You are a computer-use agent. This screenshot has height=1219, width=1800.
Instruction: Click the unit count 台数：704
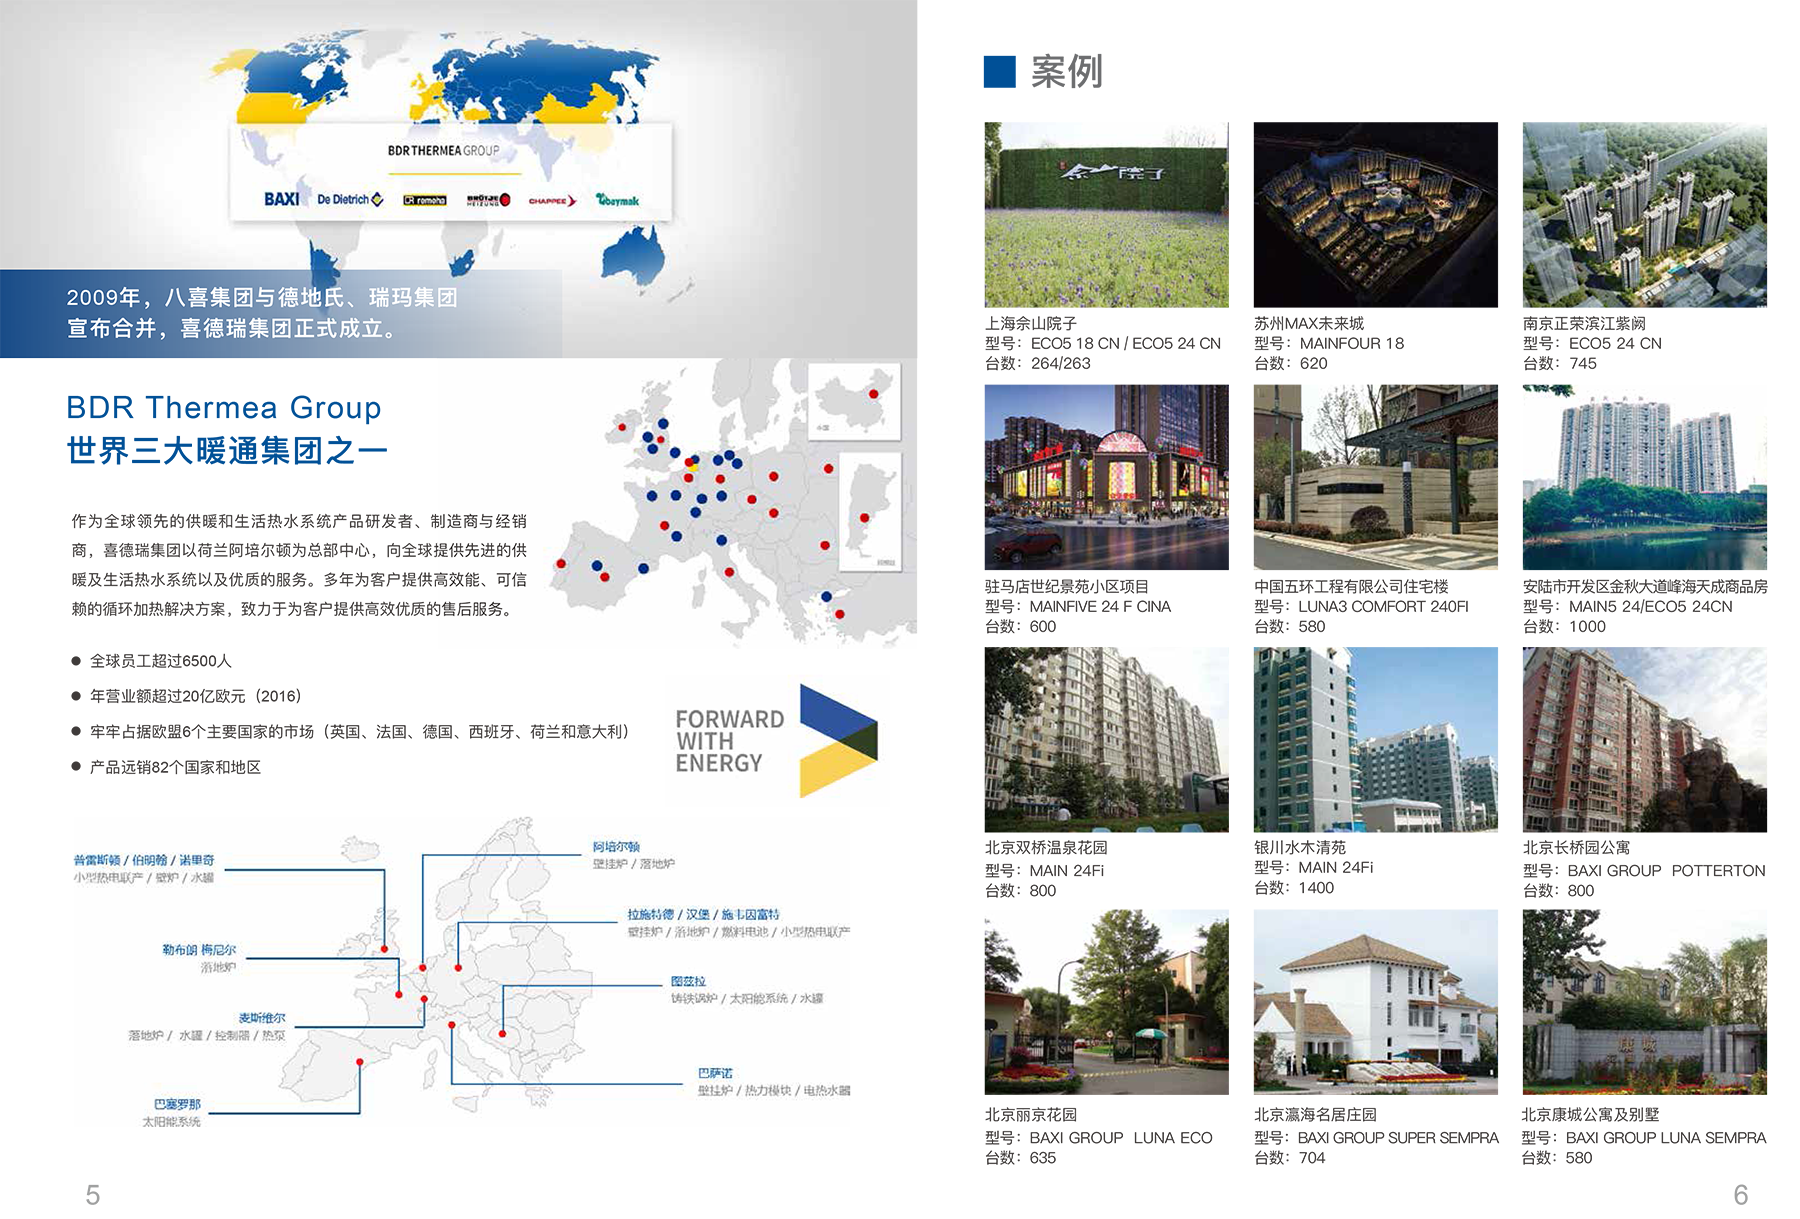[1289, 1157]
